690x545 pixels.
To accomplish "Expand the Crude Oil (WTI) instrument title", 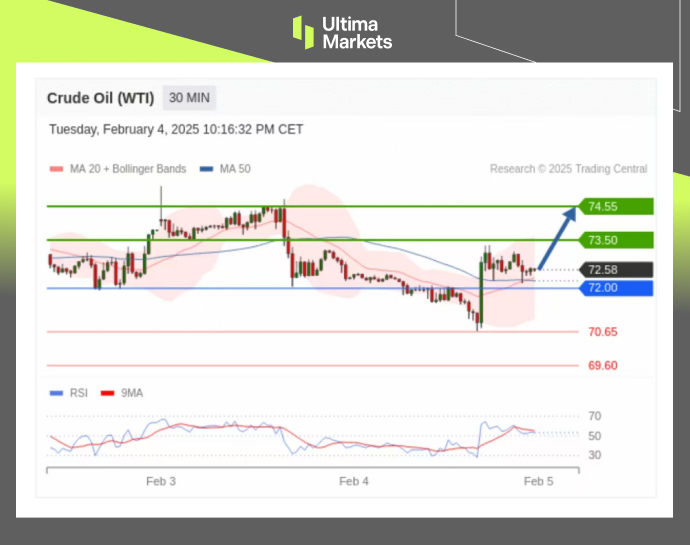I will point(100,98).
